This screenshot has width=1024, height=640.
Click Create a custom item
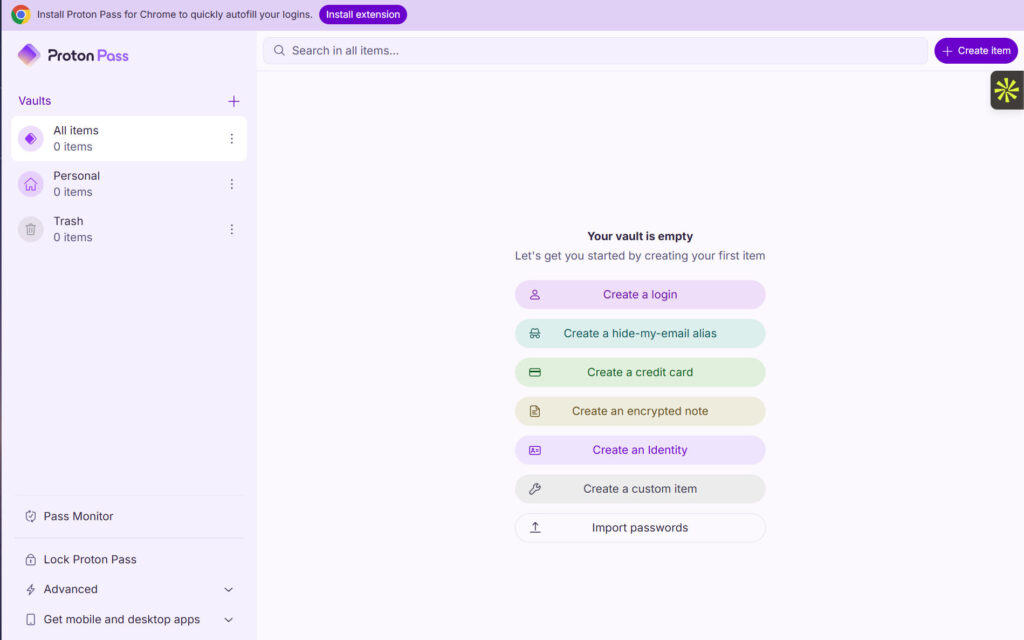click(640, 488)
